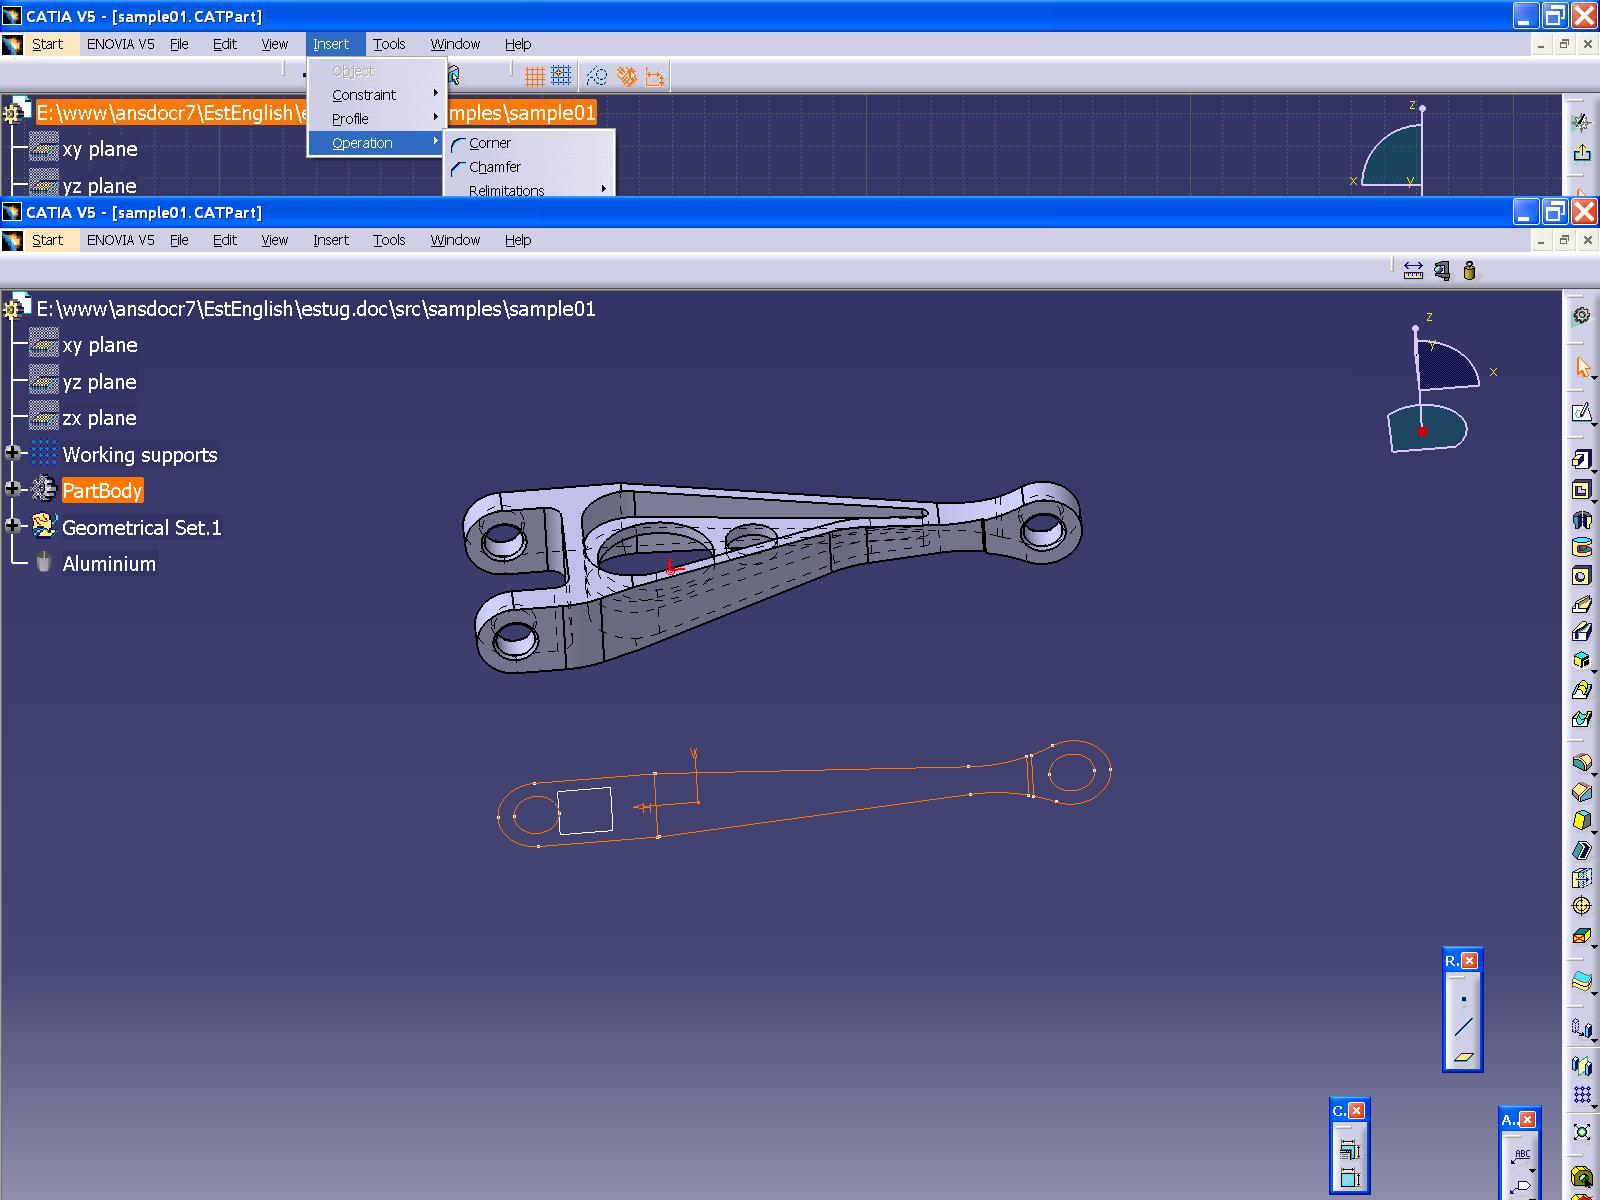Pick the Point tool in R. toolbar
Screen dimensions: 1600x1200
pyautogui.click(x=1463, y=999)
